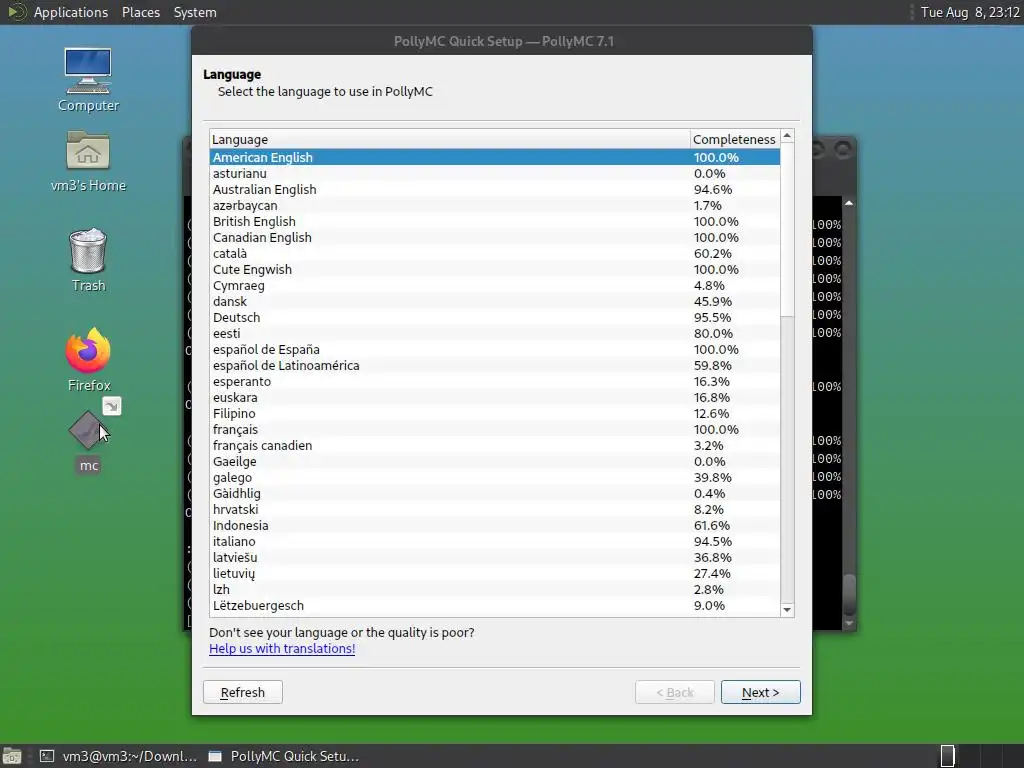Click the workspace switcher box in bottom panel
Image resolution: width=1024 pixels, height=768 pixels.
coord(948,756)
